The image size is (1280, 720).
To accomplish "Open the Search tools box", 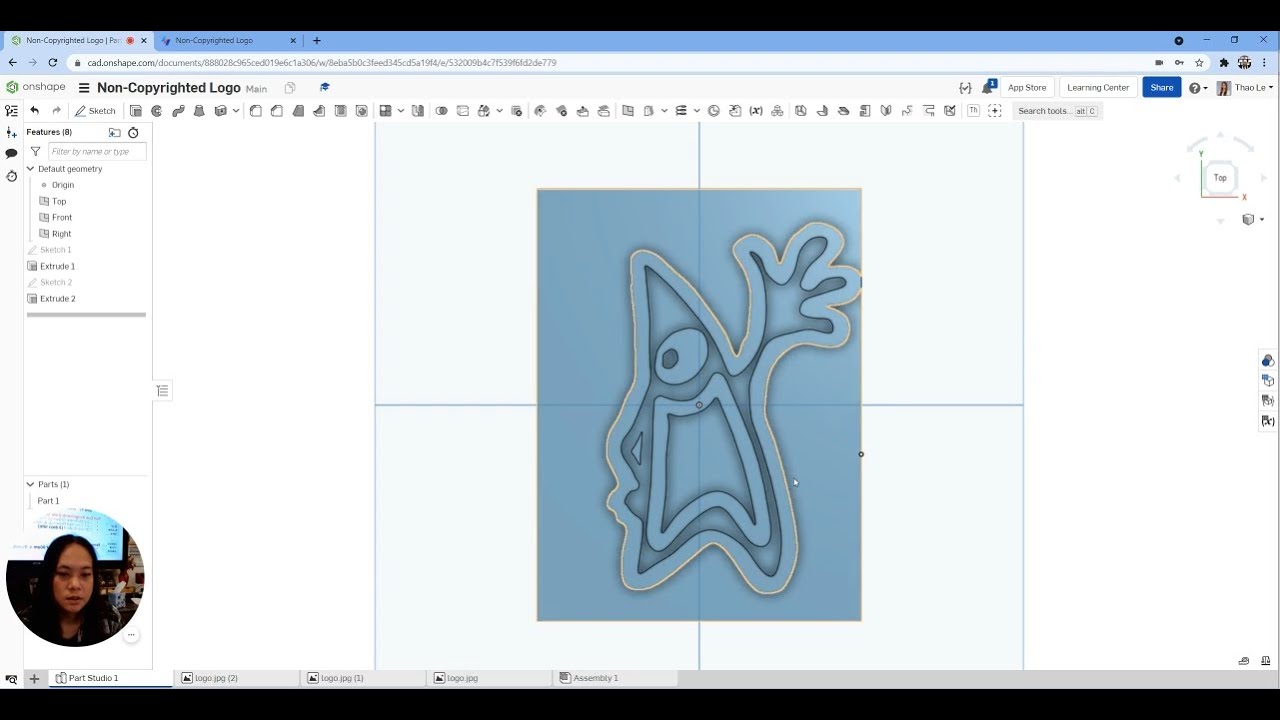I will [x=1057, y=111].
